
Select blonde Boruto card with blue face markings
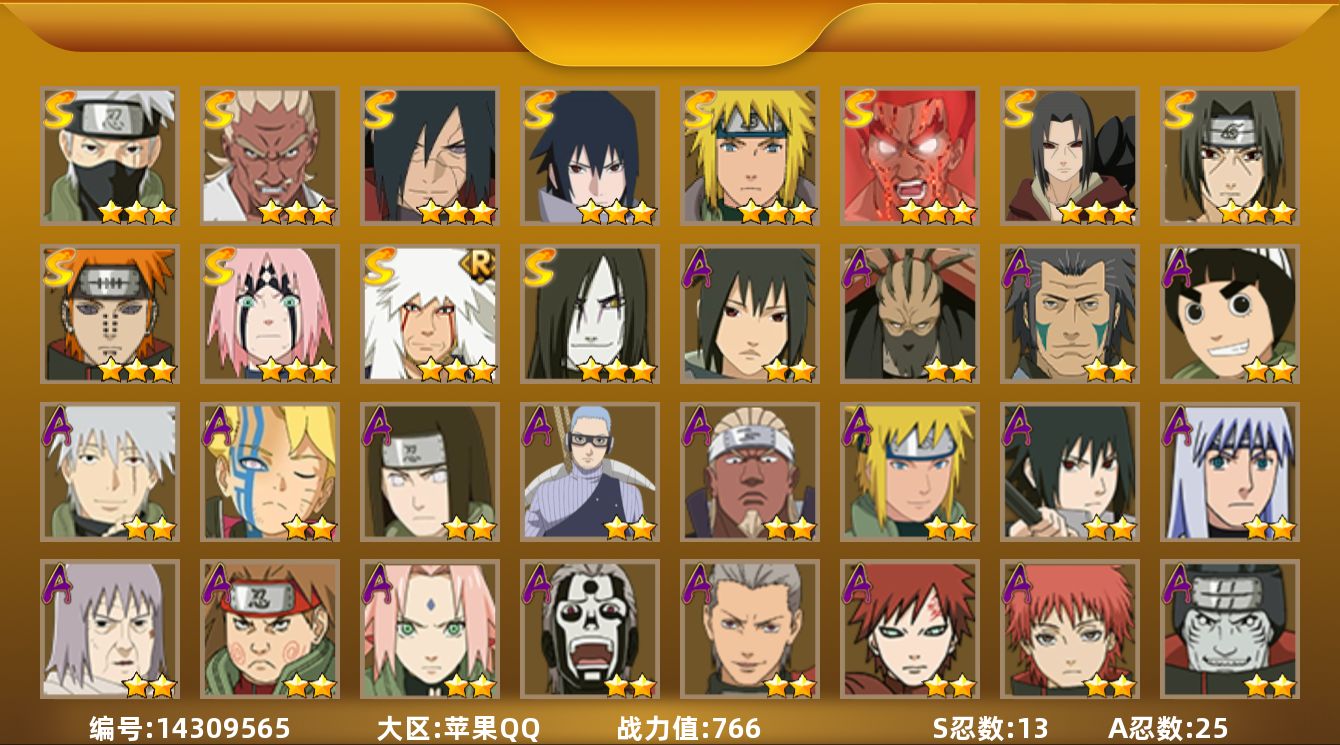(270, 472)
